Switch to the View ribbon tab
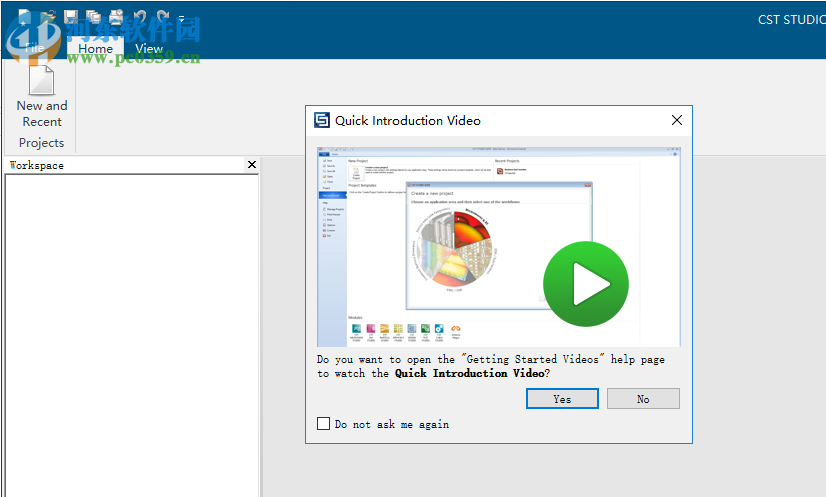This screenshot has height=497, width=826. click(149, 48)
